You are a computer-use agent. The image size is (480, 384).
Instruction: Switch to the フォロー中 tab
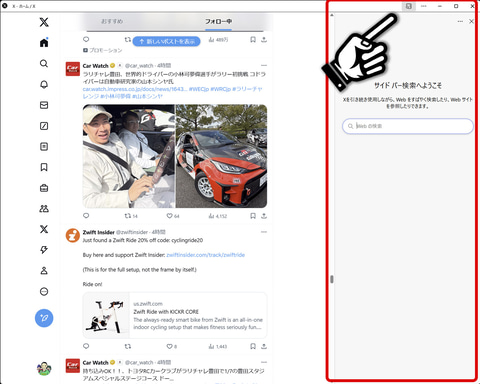point(218,21)
